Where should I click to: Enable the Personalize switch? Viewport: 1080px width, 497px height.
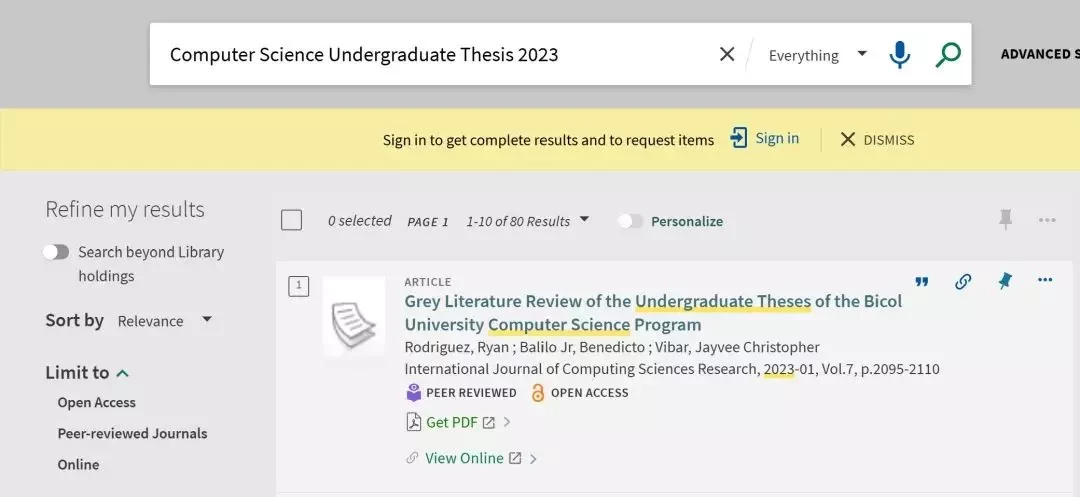(x=630, y=221)
